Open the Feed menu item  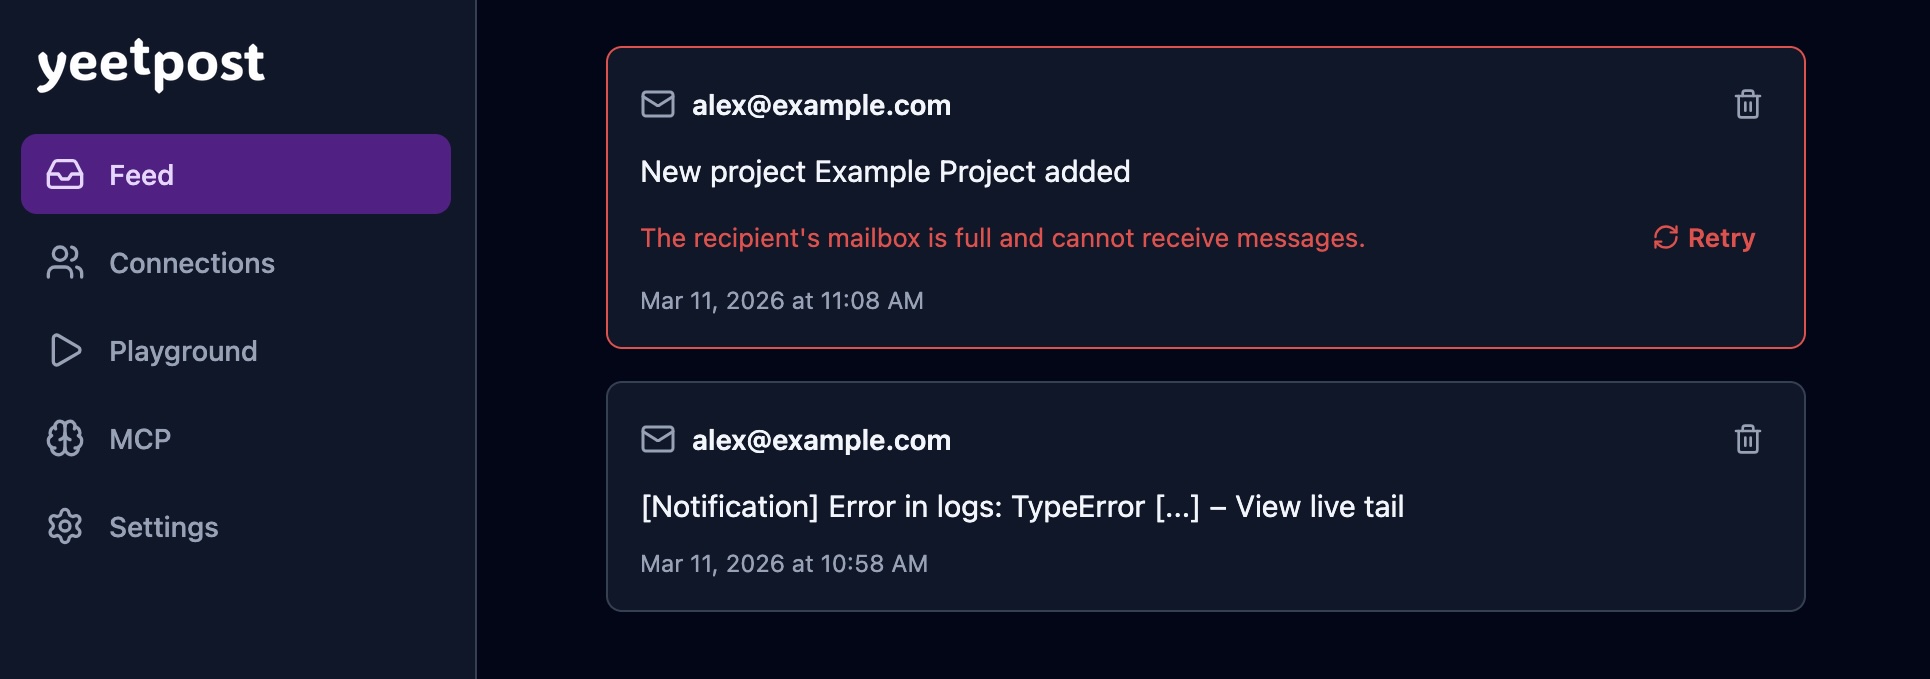pos(141,175)
